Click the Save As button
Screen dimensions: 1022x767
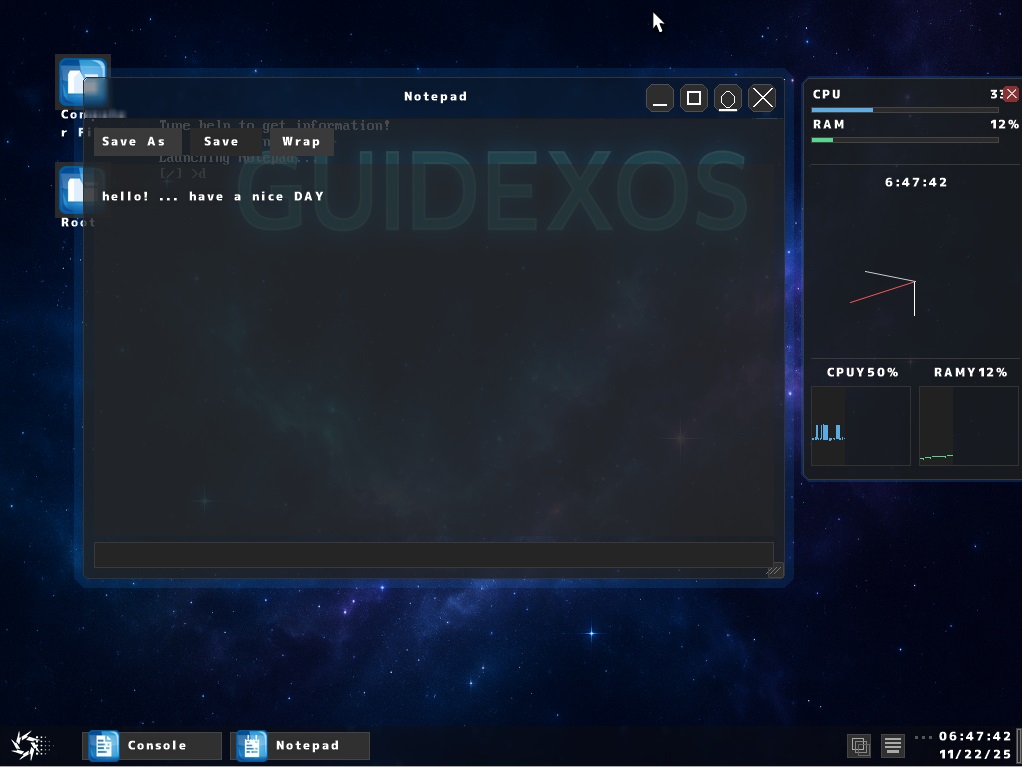(136, 141)
